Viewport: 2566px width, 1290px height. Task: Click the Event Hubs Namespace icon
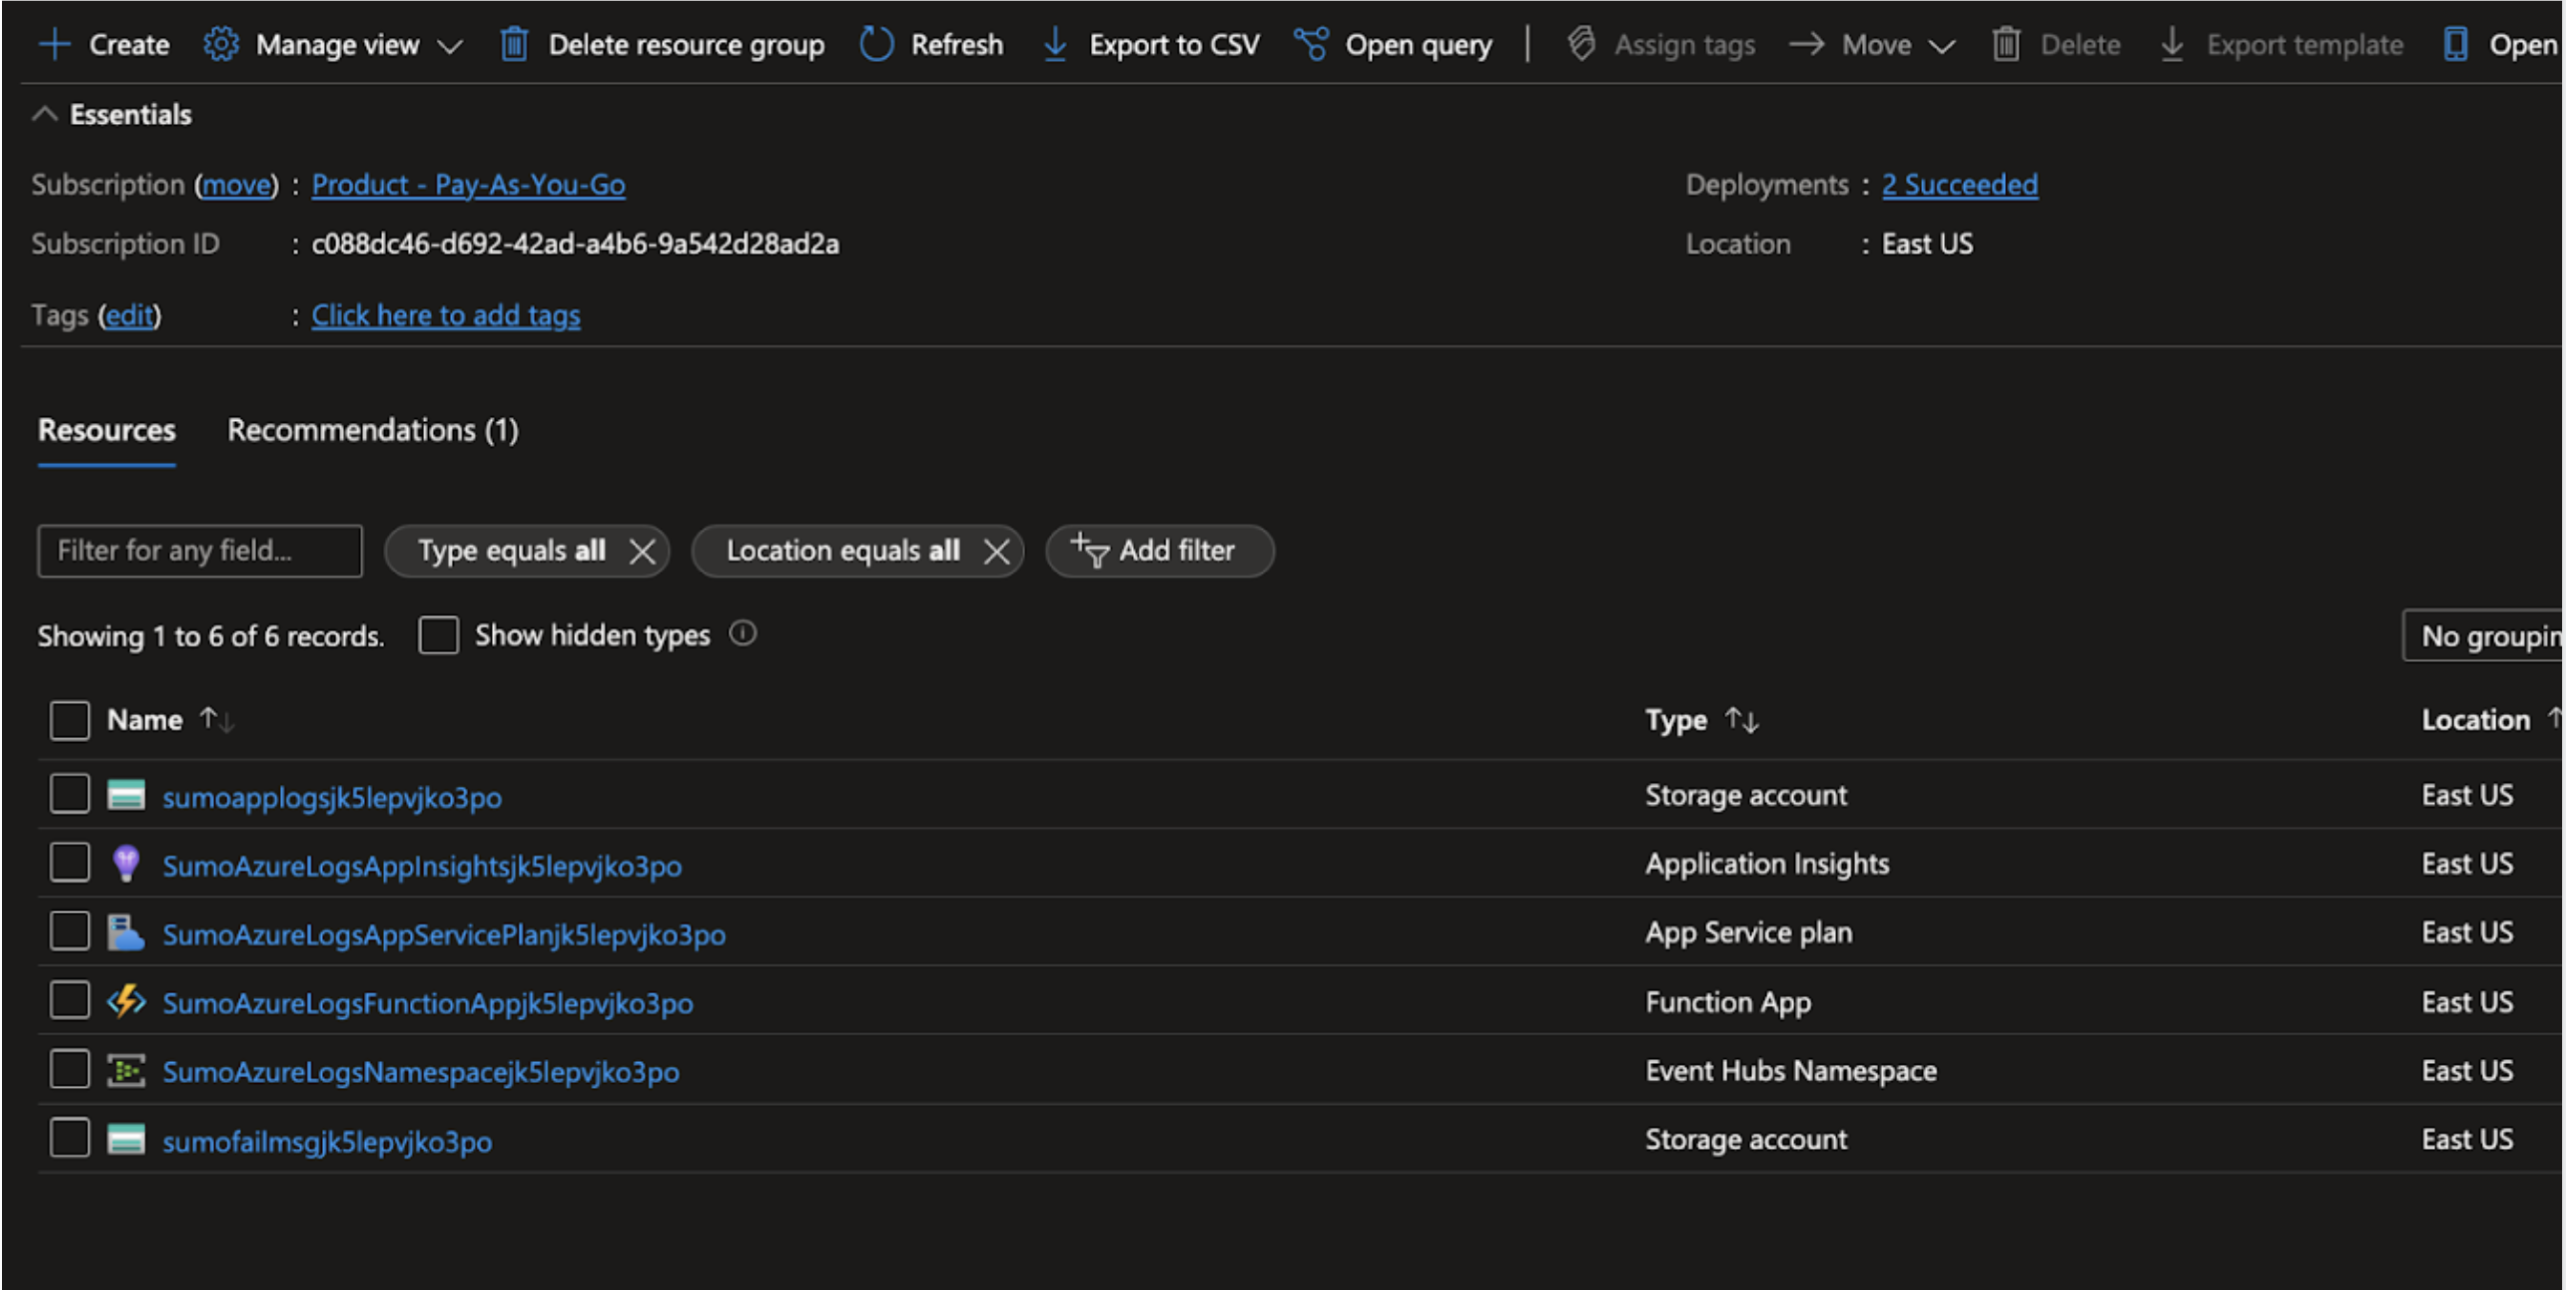[x=127, y=1069]
